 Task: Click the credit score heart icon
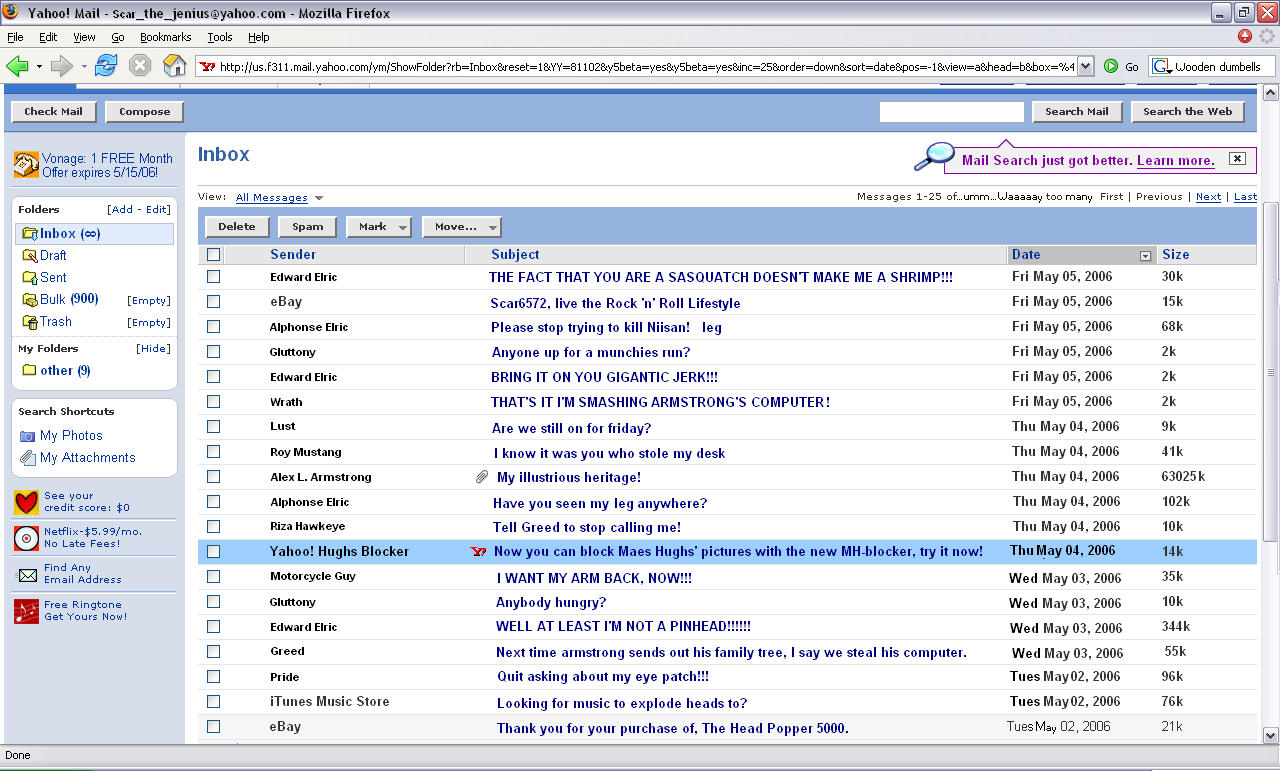(27, 502)
